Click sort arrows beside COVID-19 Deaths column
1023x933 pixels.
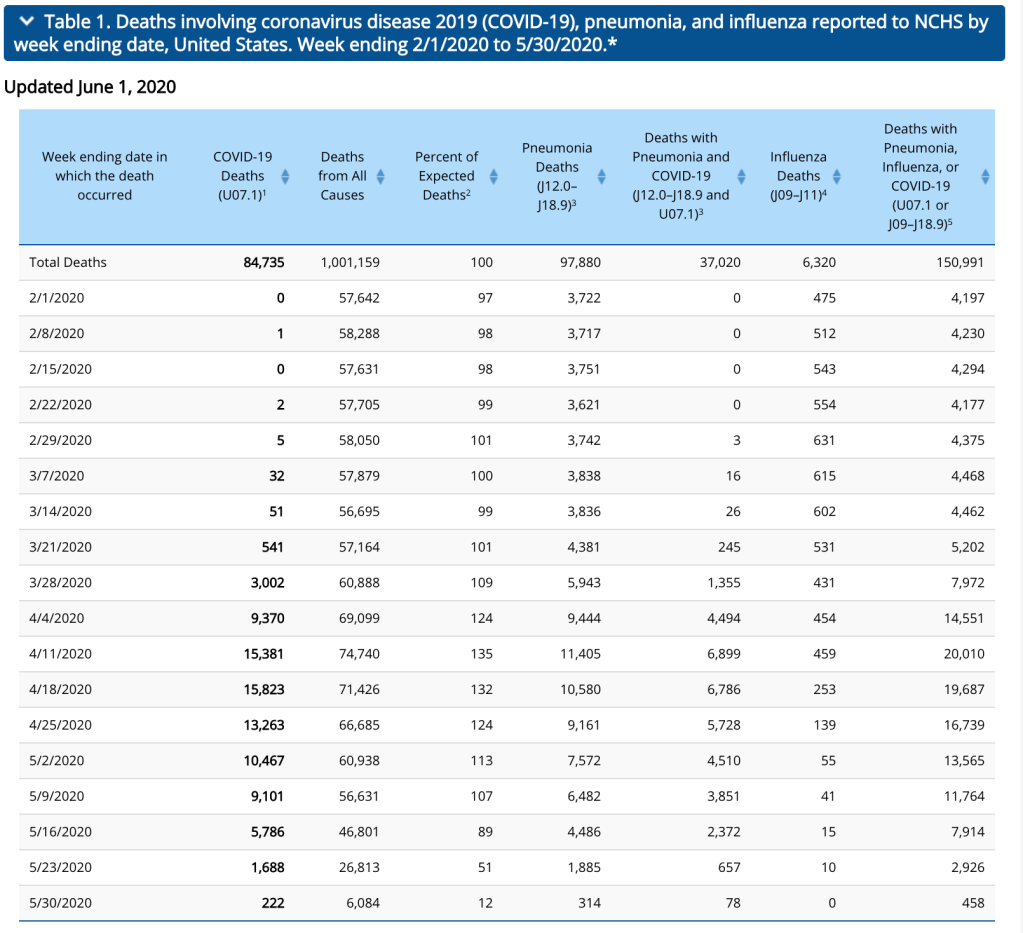point(285,176)
